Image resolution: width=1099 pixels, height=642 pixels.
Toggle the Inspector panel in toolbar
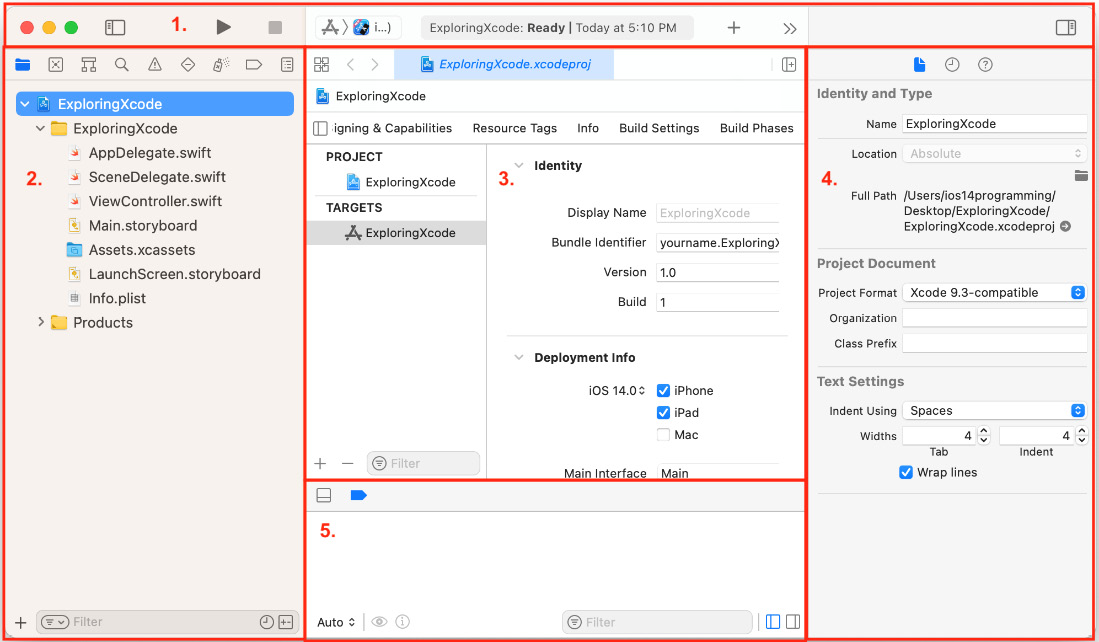(1065, 27)
